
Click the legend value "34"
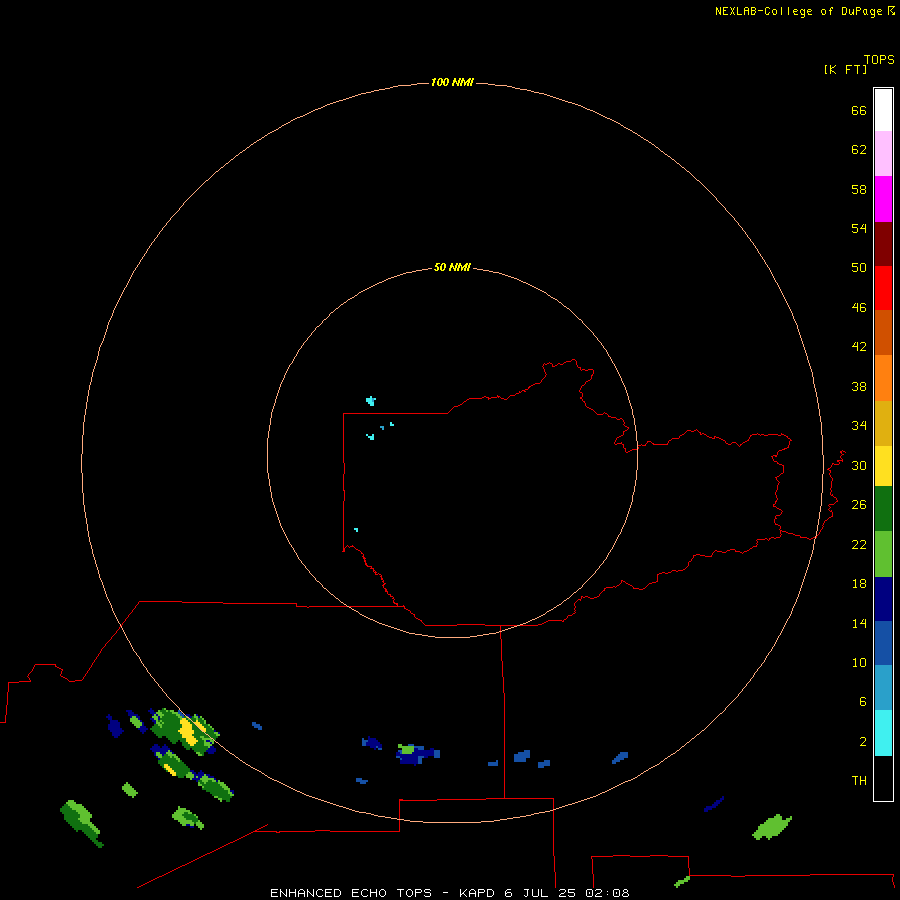[859, 426]
